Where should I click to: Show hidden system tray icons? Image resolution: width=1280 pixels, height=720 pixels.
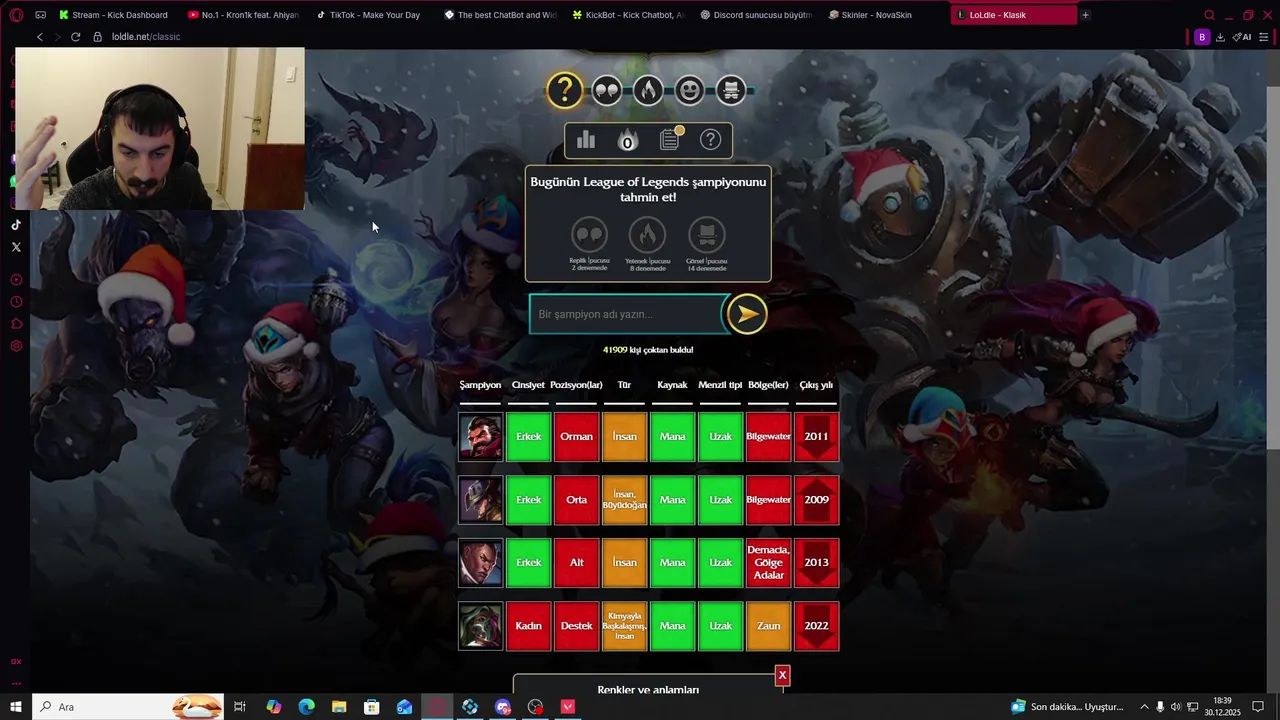(1144, 707)
